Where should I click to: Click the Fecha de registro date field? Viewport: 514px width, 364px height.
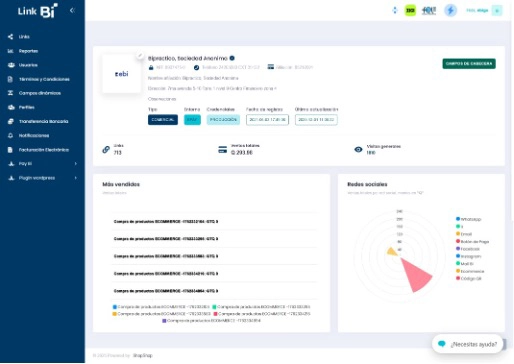pyautogui.click(x=267, y=120)
